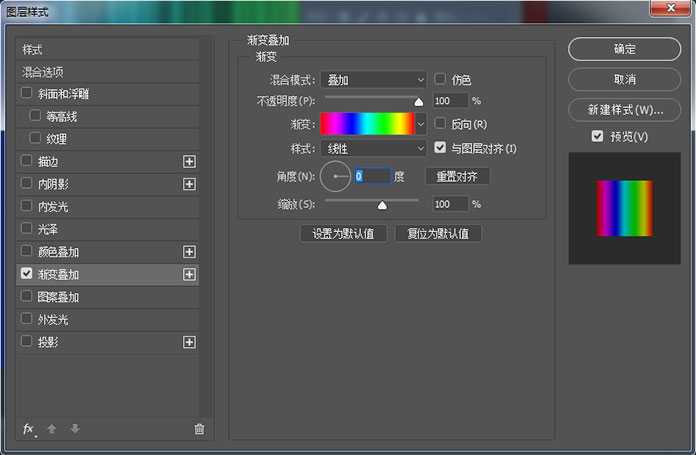696x455 pixels.
Task: Click the plus icon beside 描边
Action: (189, 161)
